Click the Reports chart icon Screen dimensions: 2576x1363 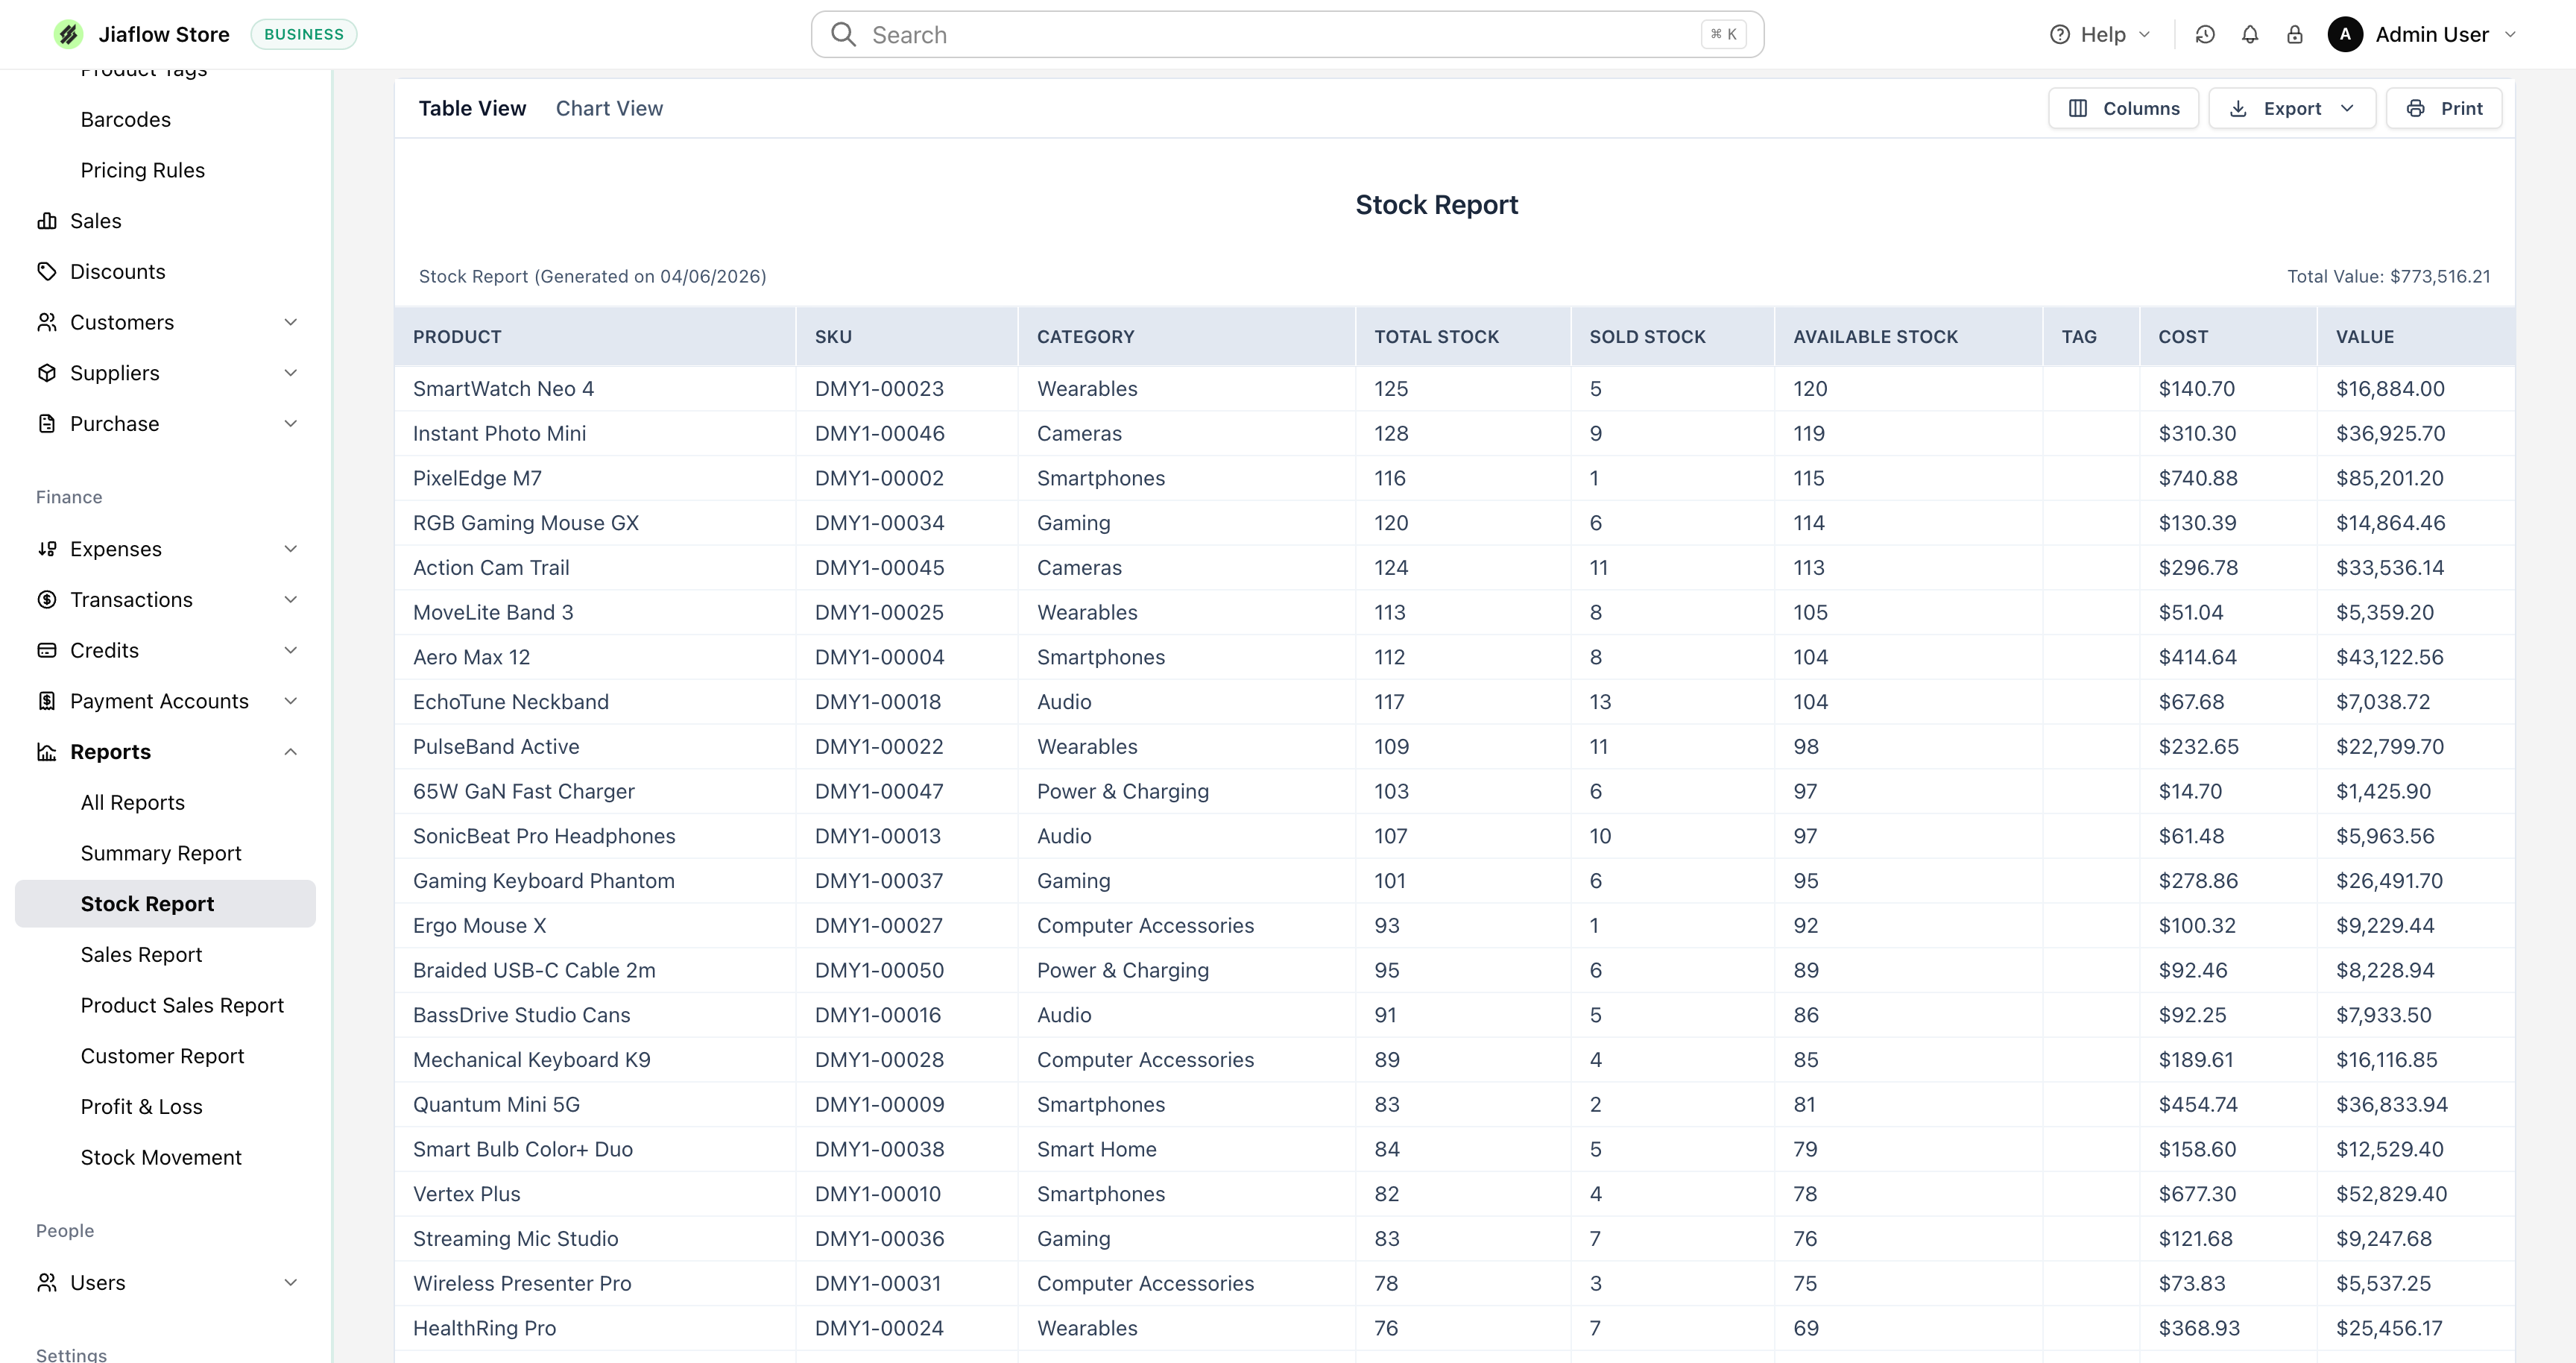[47, 752]
